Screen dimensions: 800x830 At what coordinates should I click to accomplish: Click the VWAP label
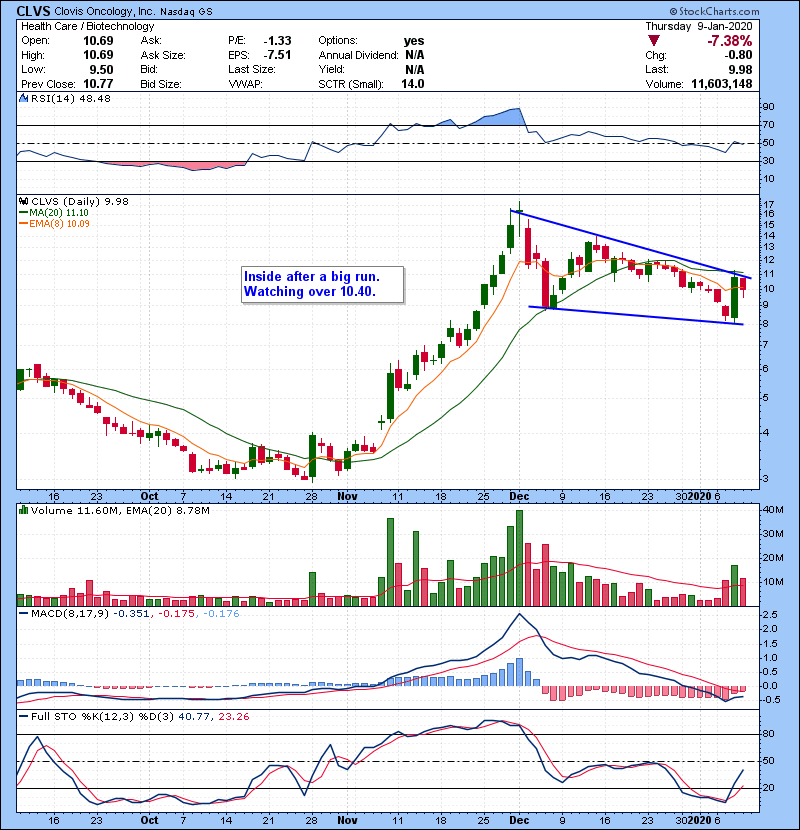pos(245,84)
